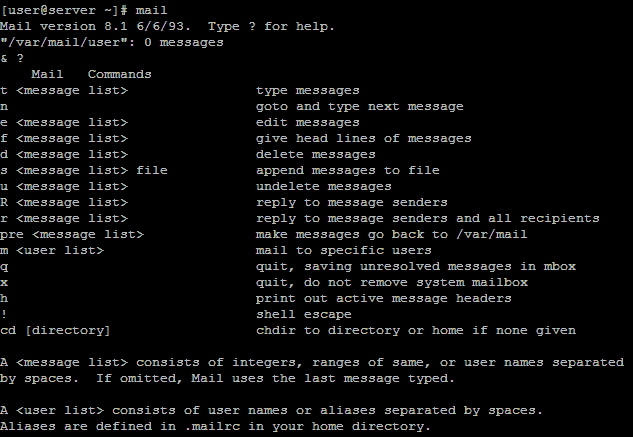Click the "shell escape" description
This screenshot has width=633, height=437.
(x=303, y=314)
